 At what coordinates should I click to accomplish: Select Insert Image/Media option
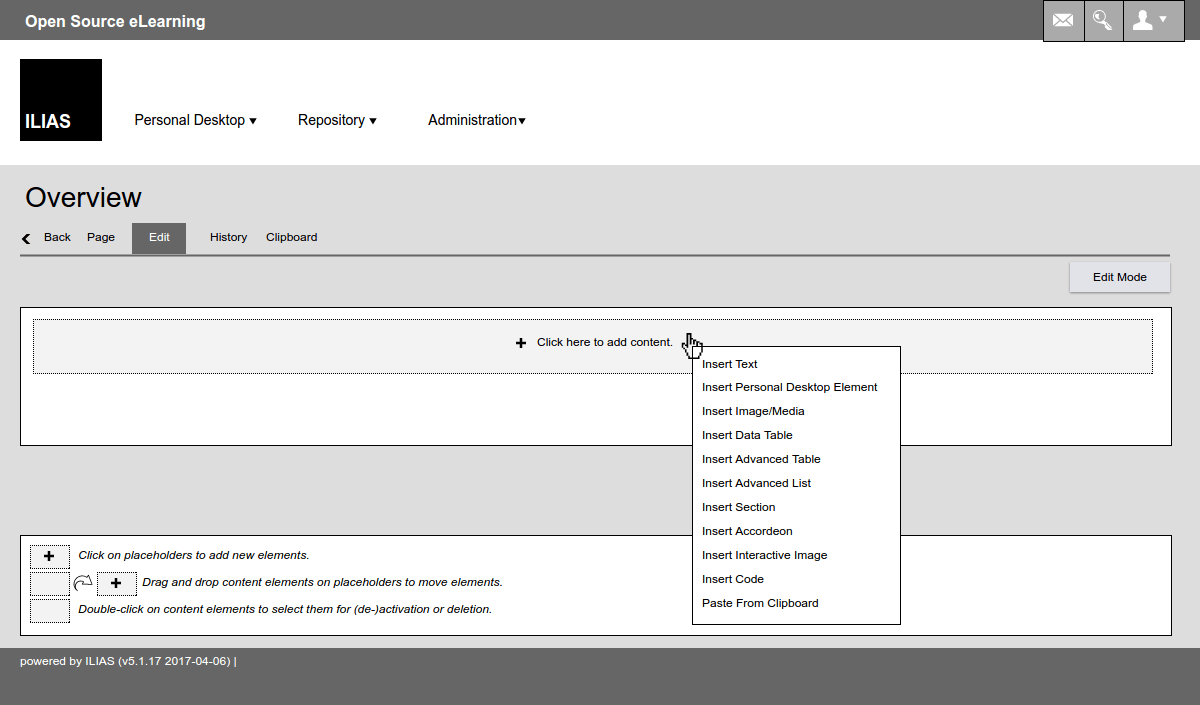[x=753, y=411]
